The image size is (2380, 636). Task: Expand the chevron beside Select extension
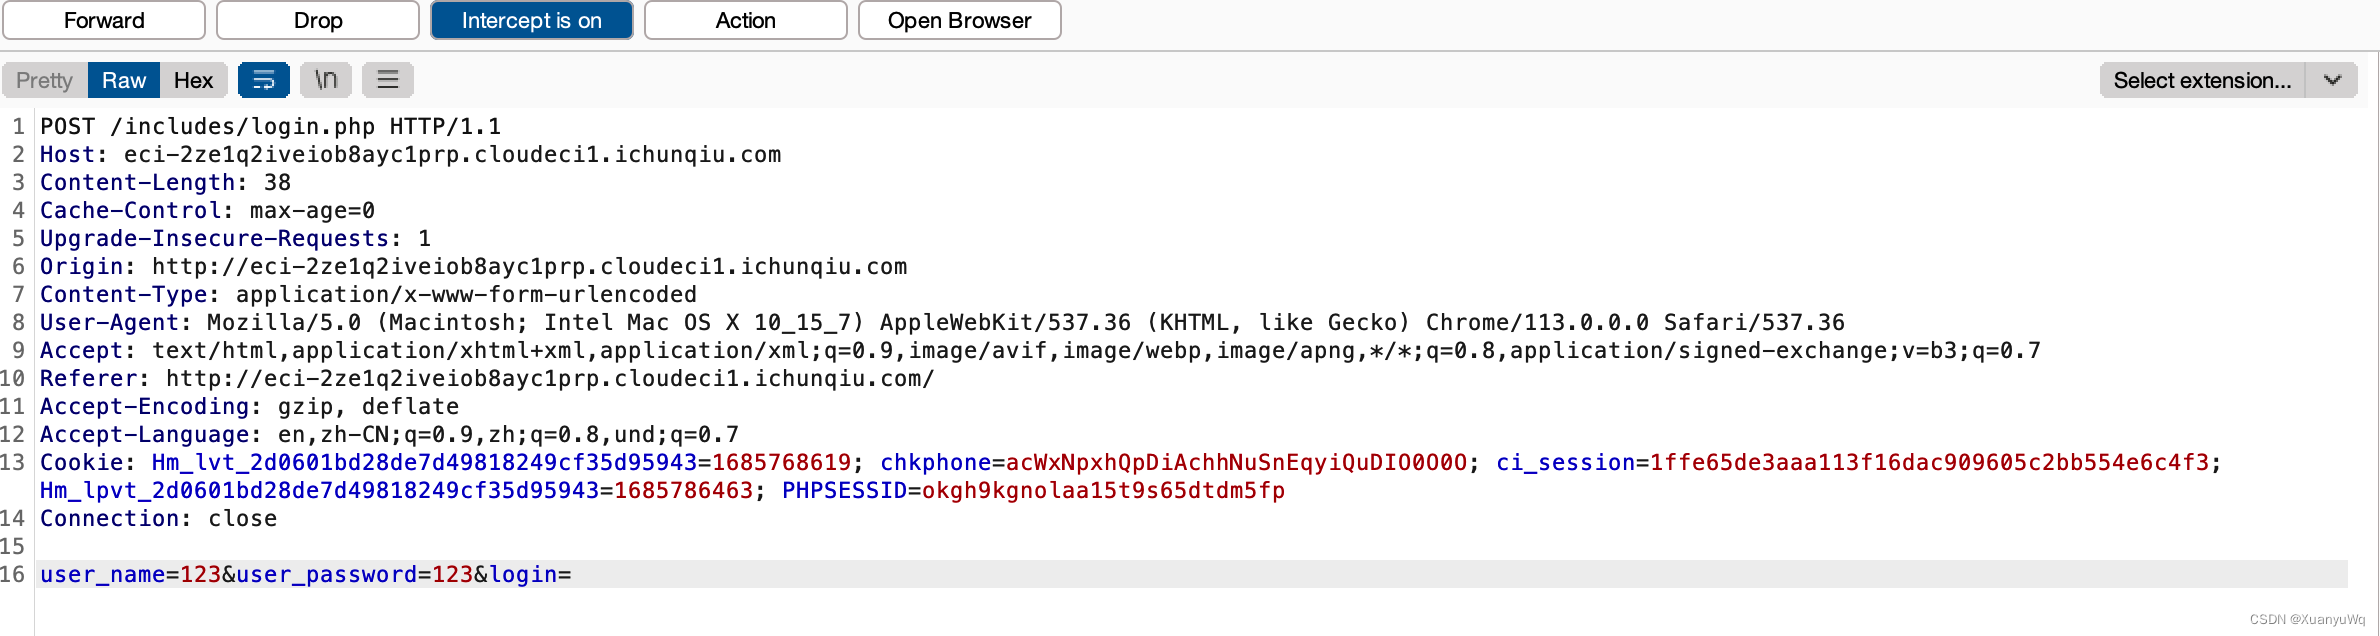(x=2332, y=79)
